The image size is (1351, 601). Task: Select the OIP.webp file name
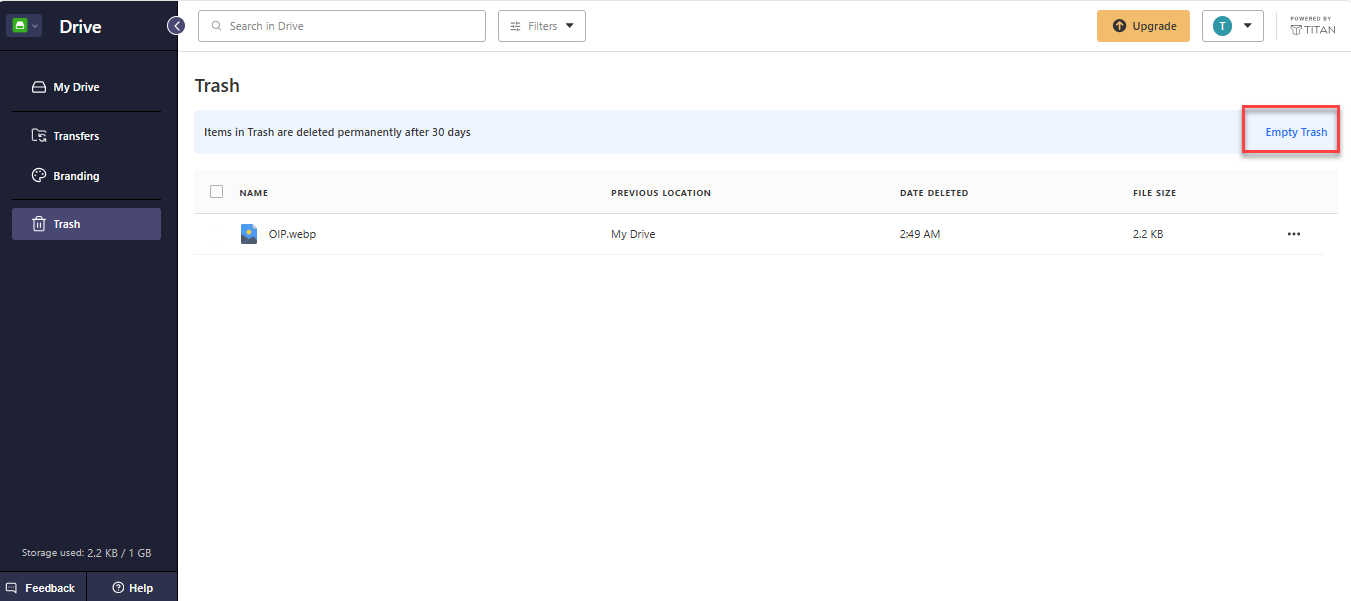[292, 234]
